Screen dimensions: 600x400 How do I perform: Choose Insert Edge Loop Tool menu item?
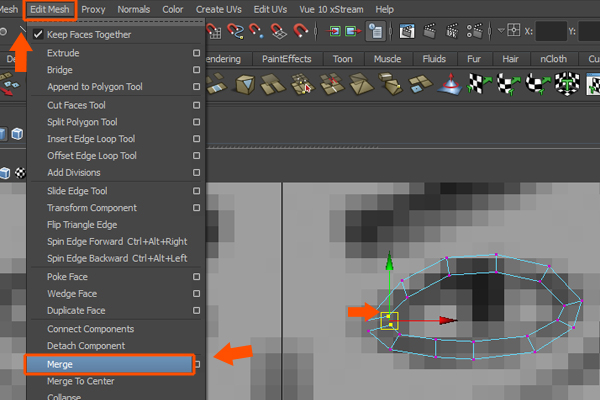(x=116, y=139)
